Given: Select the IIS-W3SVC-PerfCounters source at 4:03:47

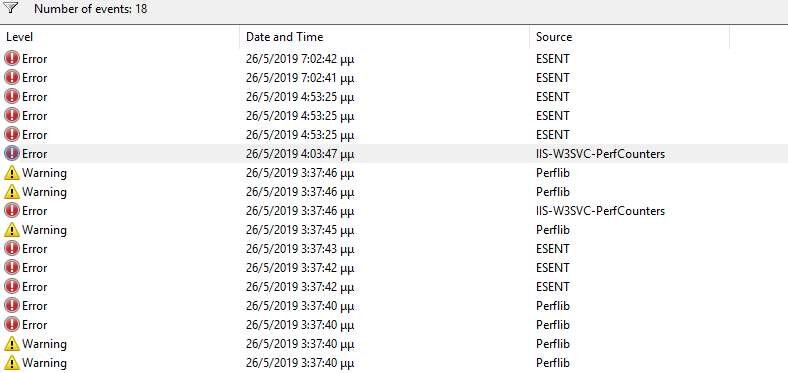Looking at the screenshot, I should click(601, 154).
